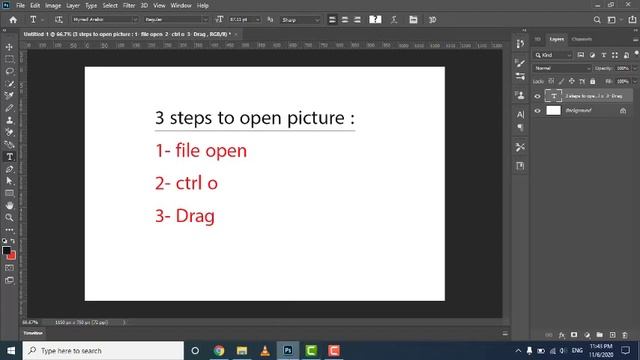Image resolution: width=640 pixels, height=360 pixels.
Task: Open the Edit Toolbar three-dots button
Action: click(x=9, y=230)
